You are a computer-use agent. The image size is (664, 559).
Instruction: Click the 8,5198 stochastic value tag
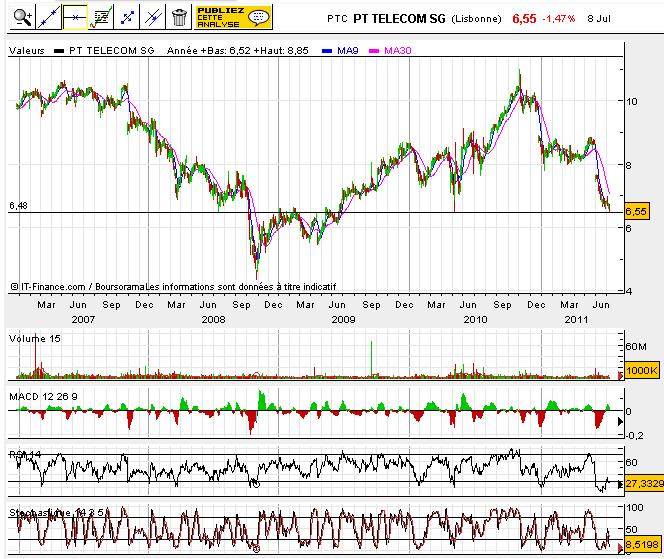[642, 544]
